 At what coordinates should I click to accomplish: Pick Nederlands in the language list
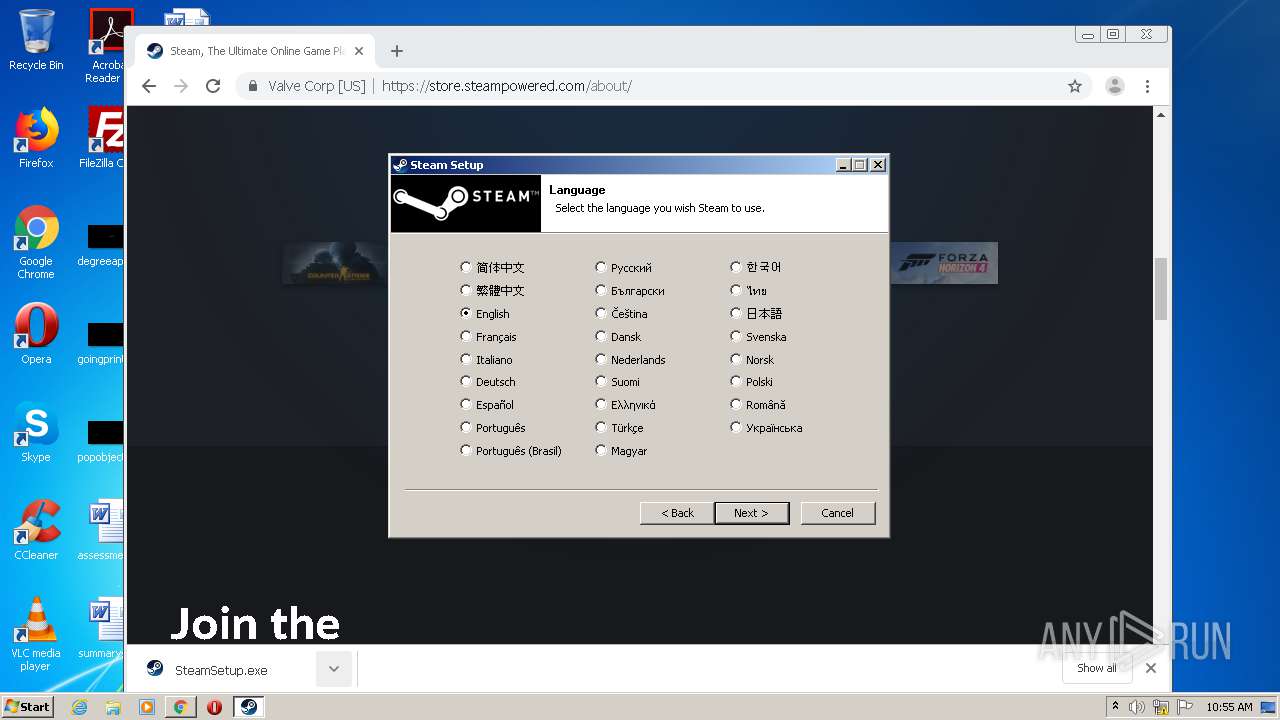click(601, 359)
